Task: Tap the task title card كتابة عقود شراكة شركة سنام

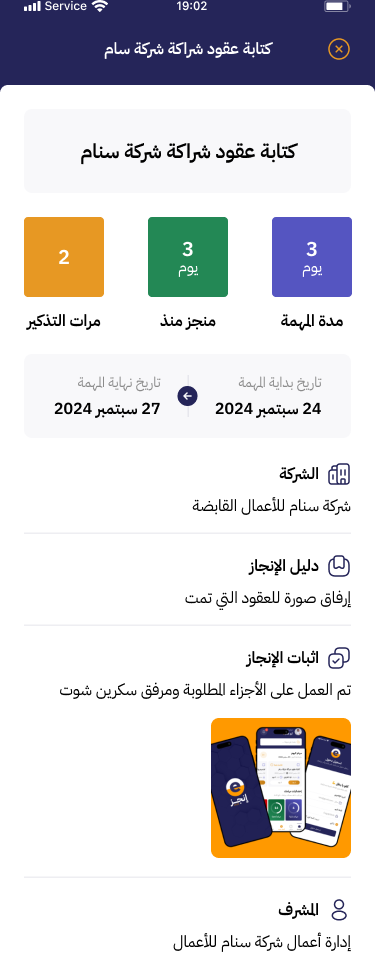Action: click(x=188, y=151)
